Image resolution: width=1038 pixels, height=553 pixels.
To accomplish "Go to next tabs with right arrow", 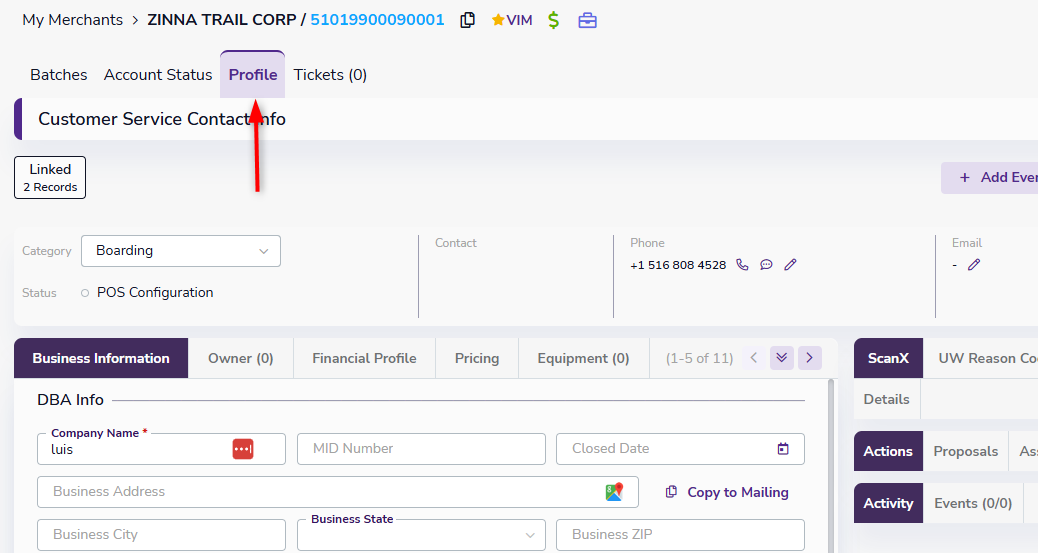I will point(810,358).
